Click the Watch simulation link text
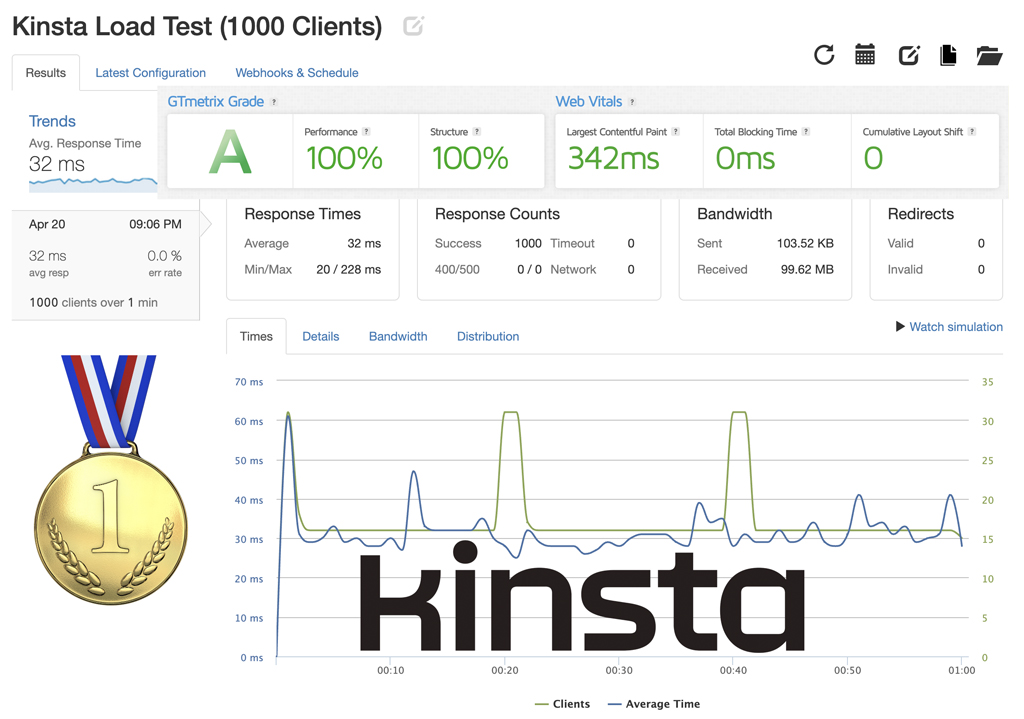This screenshot has height=719, width=1024. 955,327
